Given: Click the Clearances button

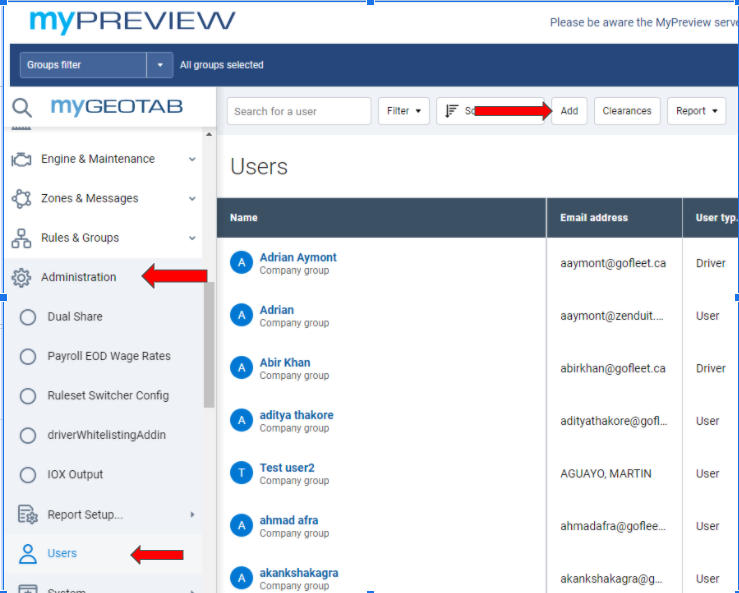Looking at the screenshot, I should point(627,111).
